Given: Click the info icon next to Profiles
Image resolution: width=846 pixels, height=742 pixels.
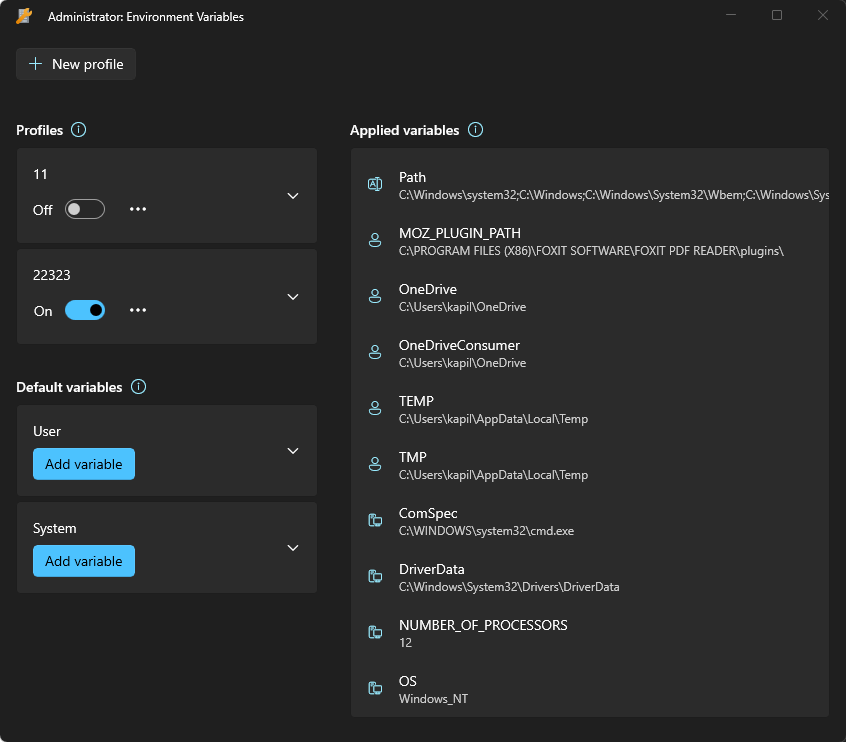Looking at the screenshot, I should click(79, 130).
